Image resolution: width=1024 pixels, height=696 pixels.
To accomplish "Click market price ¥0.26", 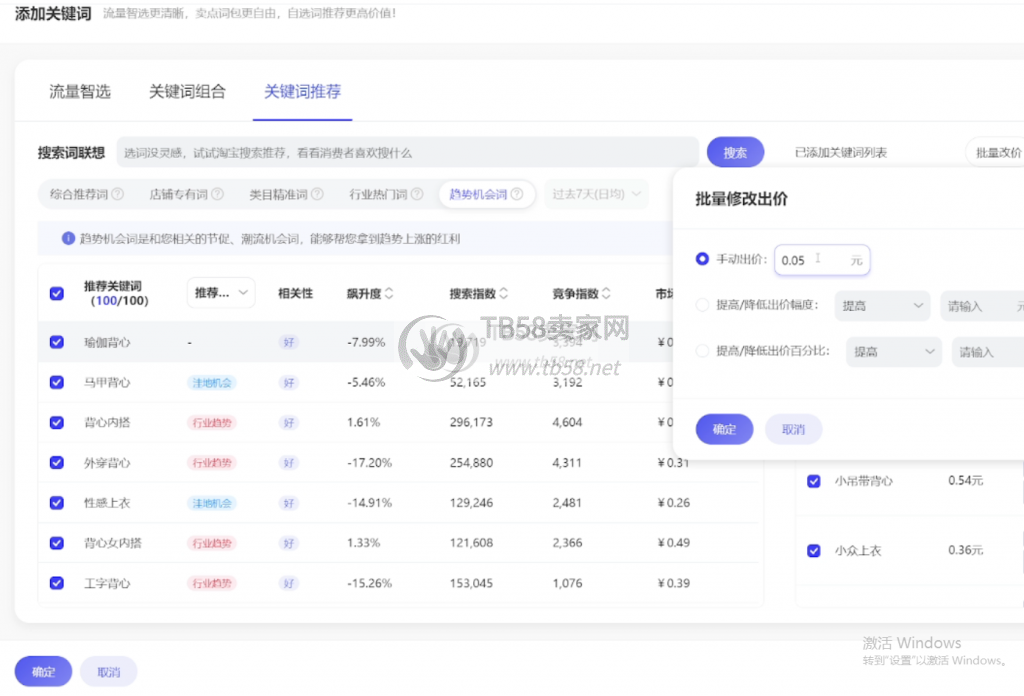I will coord(673,503).
